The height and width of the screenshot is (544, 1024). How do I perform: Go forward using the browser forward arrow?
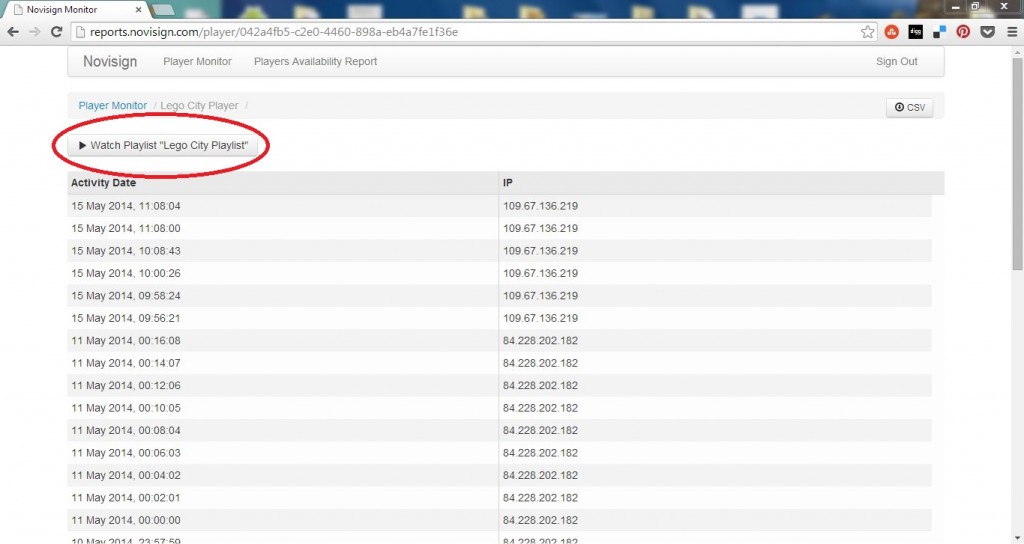click(35, 31)
